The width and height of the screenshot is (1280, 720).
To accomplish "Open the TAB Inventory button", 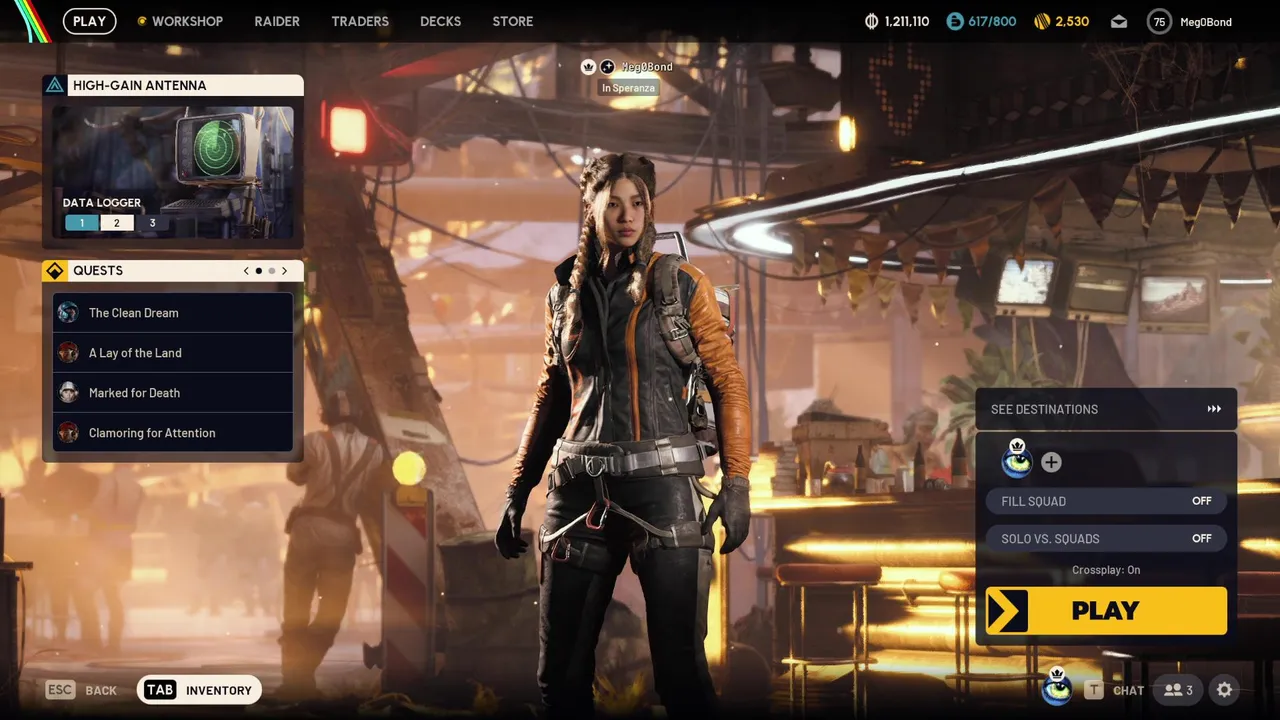I will (x=199, y=690).
